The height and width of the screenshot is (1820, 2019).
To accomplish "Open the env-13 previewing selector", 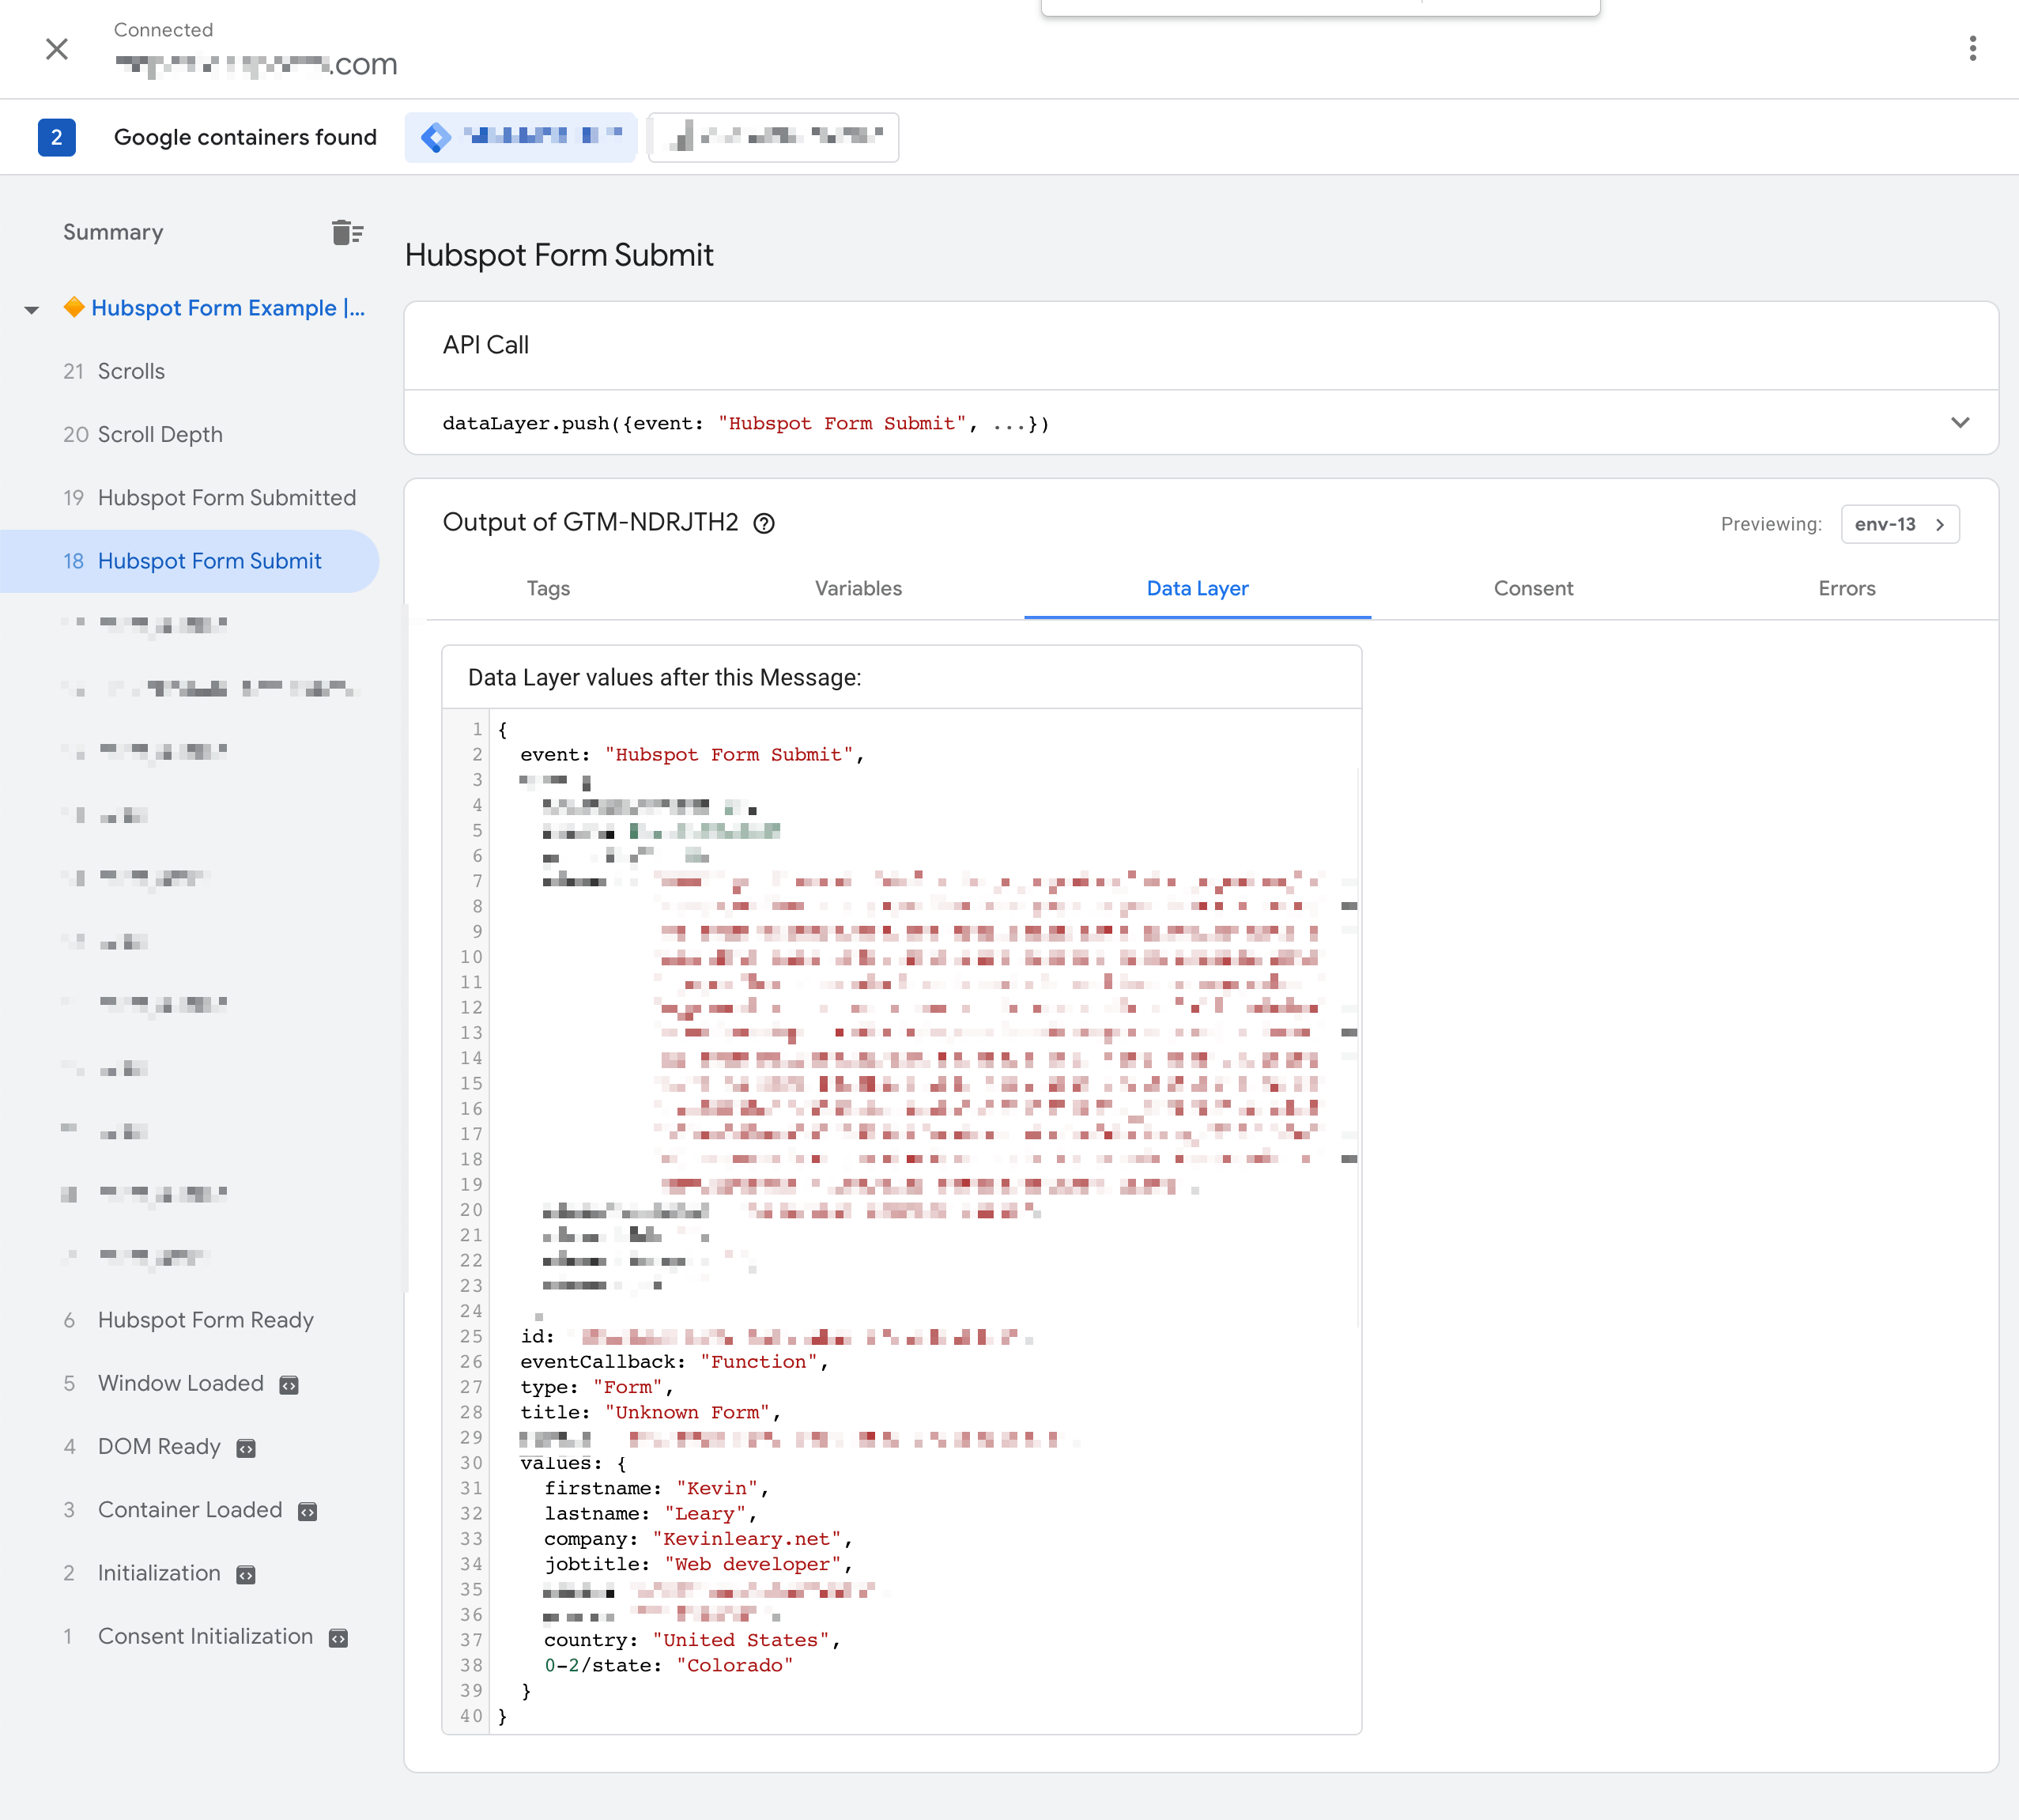I will (x=1899, y=524).
